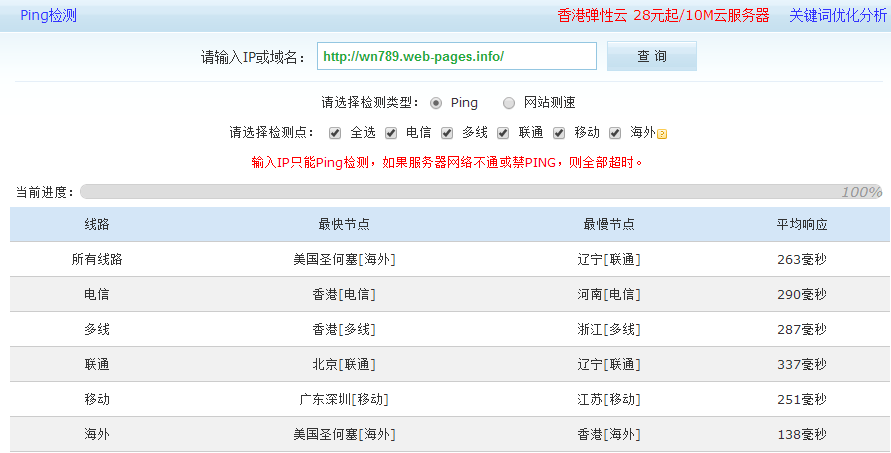Click 美国圣何塞[海外] in the 海外 row
891x453 pixels.
[344, 434]
